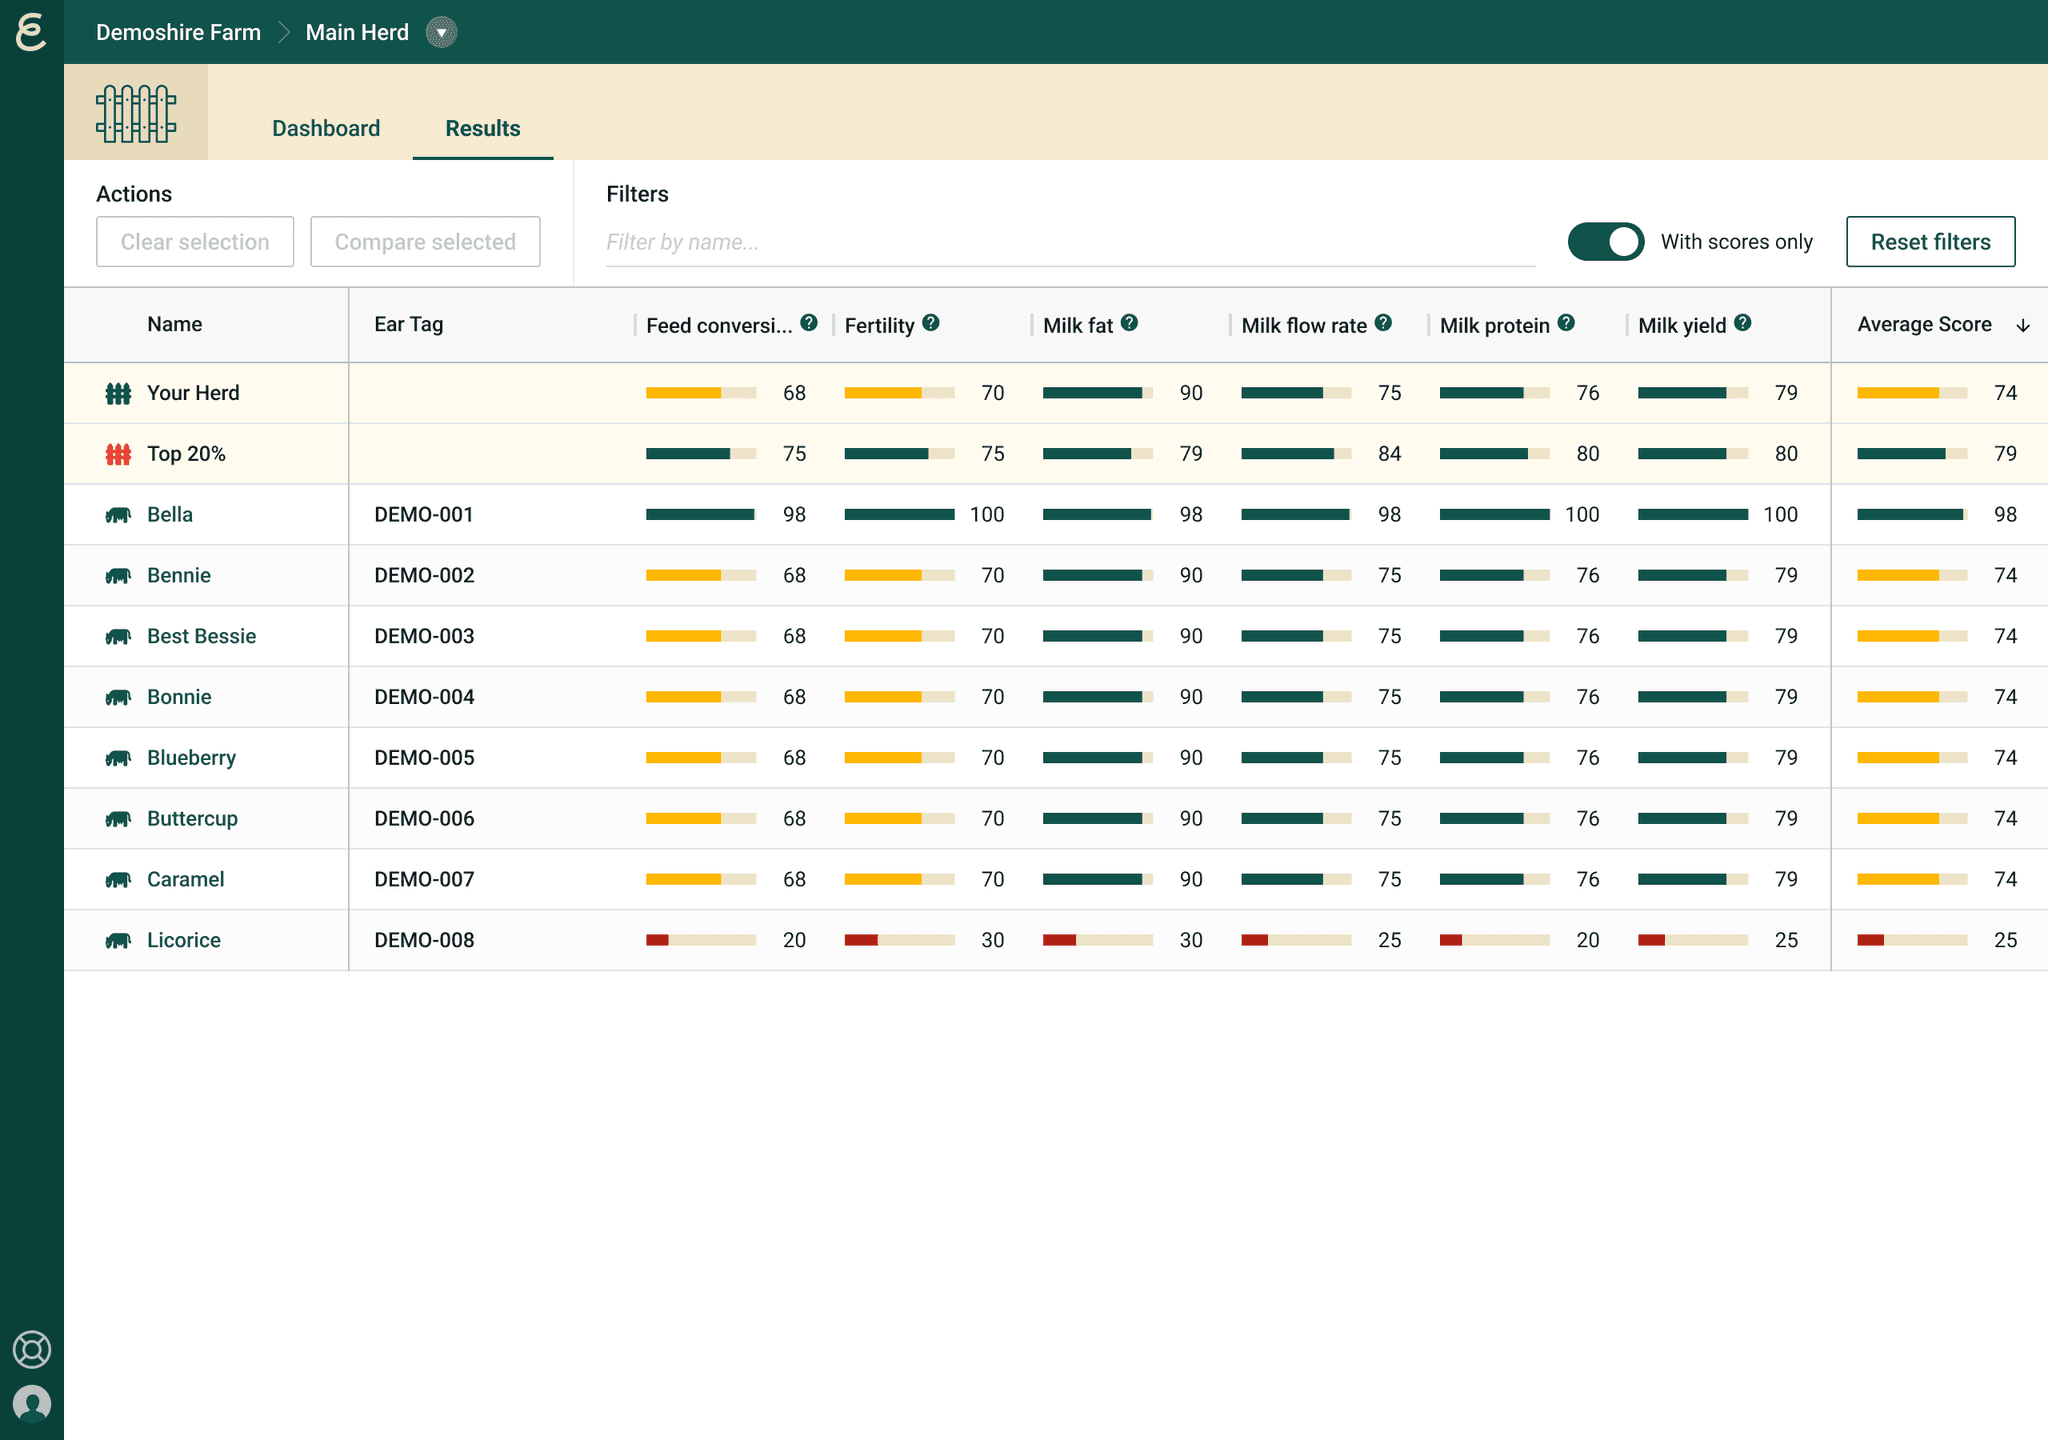The height and width of the screenshot is (1440, 2048).
Task: Select the Results tab
Action: (x=483, y=128)
